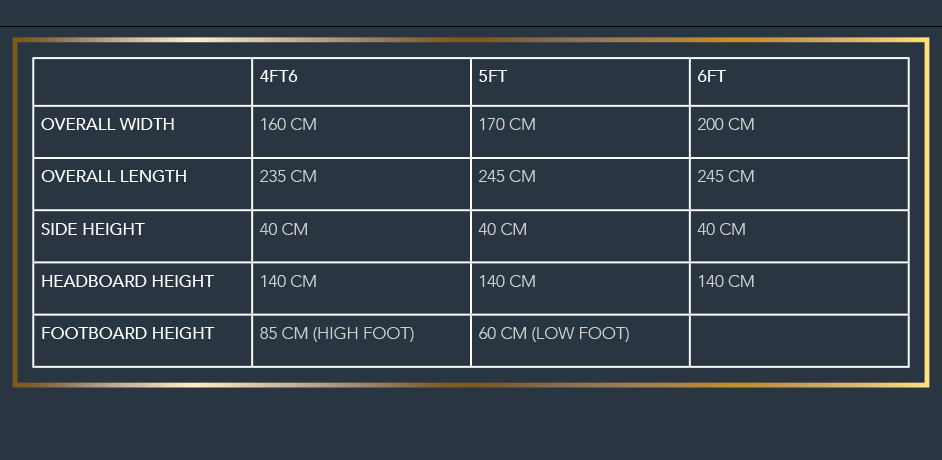Click the 235 CM length cell
Viewport: 942px width, 460px height.
(288, 177)
